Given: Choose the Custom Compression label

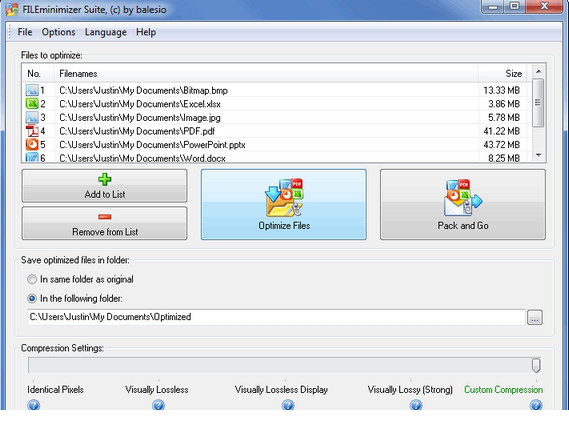Looking at the screenshot, I should tap(504, 389).
